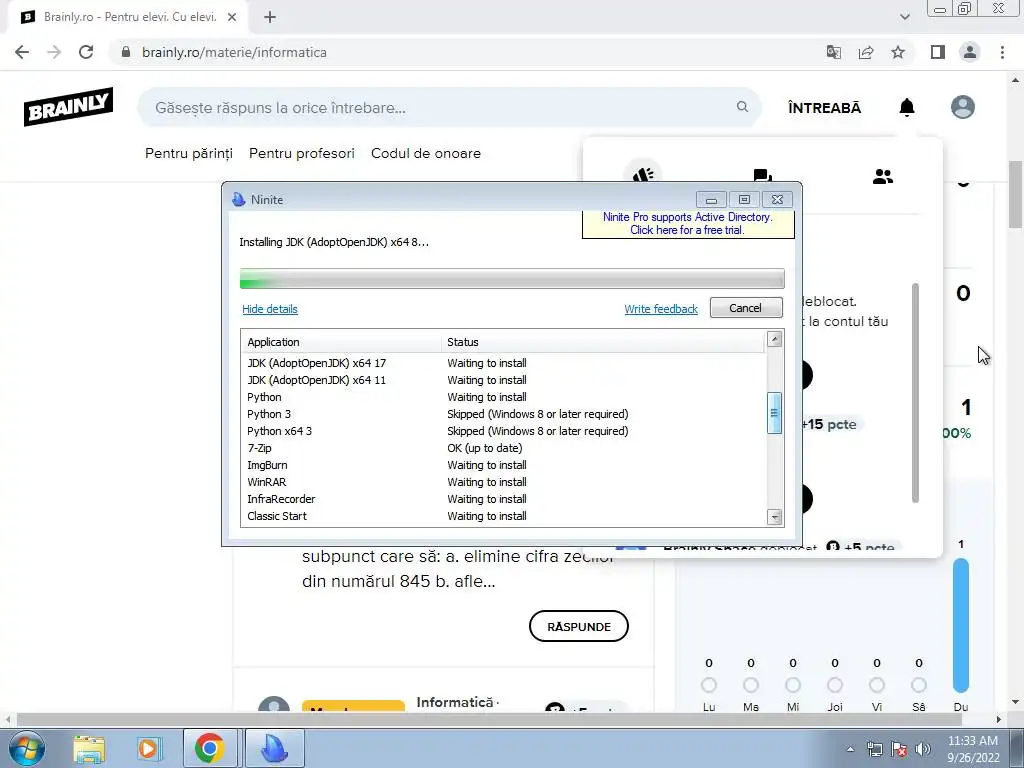Viewport: 1024px width, 768px height.
Task: Open Chrome three-dot menu
Action: point(1002,52)
